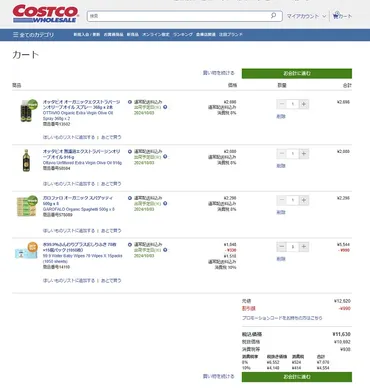Click the search magnifier icon
The image size is (370, 388).
[273, 16]
